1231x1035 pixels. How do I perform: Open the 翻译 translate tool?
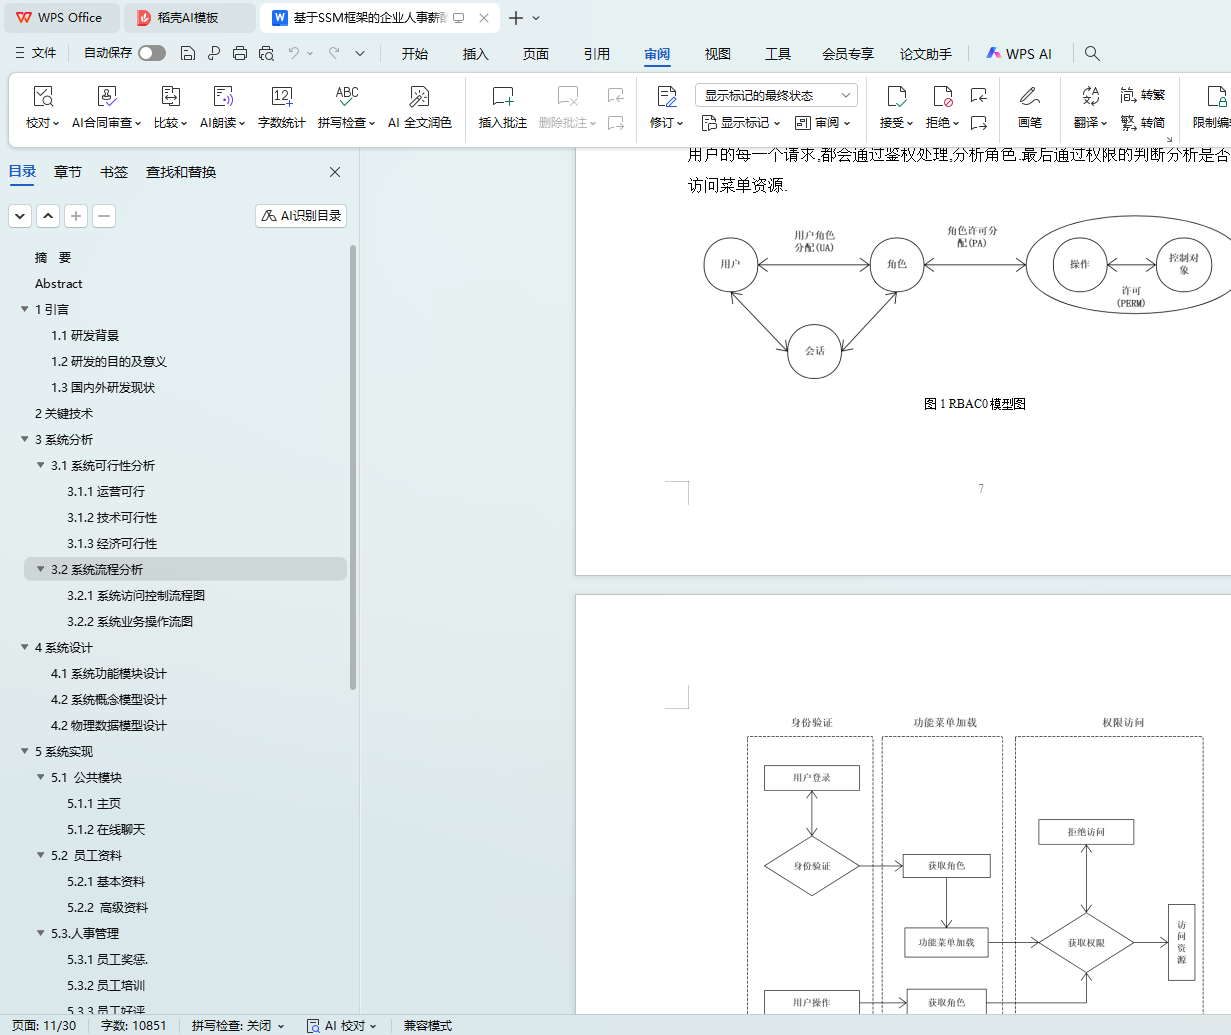(1090, 97)
